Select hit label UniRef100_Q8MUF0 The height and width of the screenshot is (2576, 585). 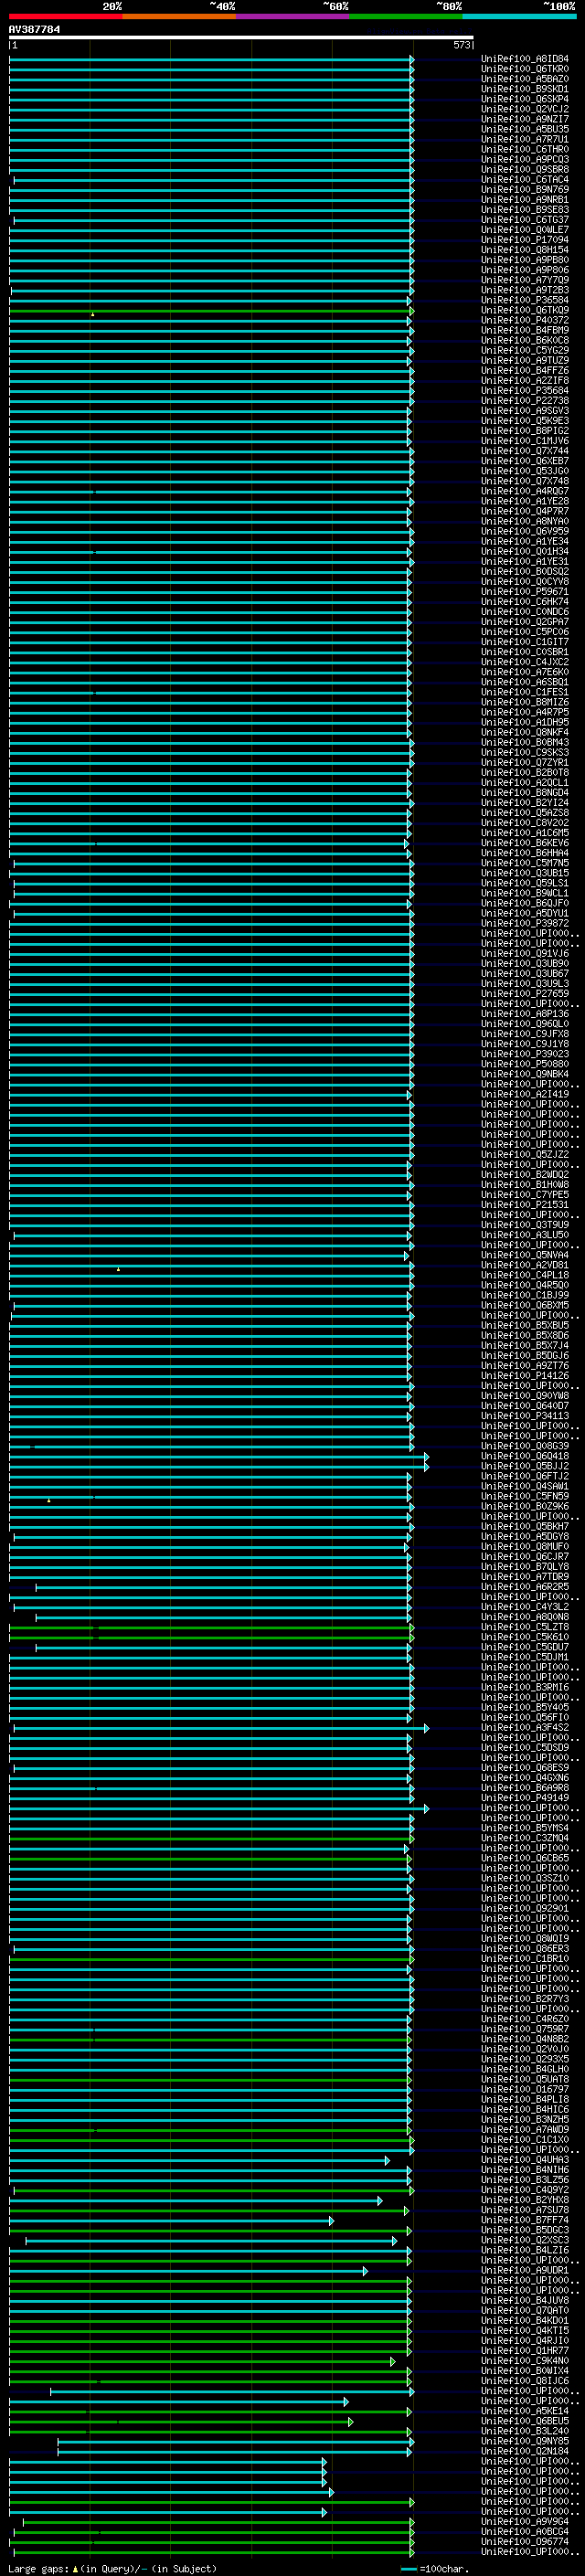pos(525,1547)
